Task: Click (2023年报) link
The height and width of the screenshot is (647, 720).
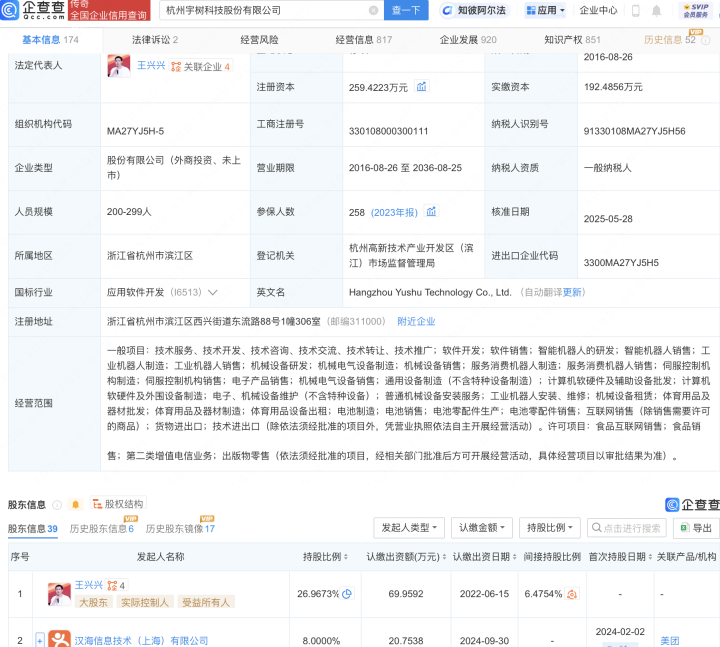Action: coord(394,212)
